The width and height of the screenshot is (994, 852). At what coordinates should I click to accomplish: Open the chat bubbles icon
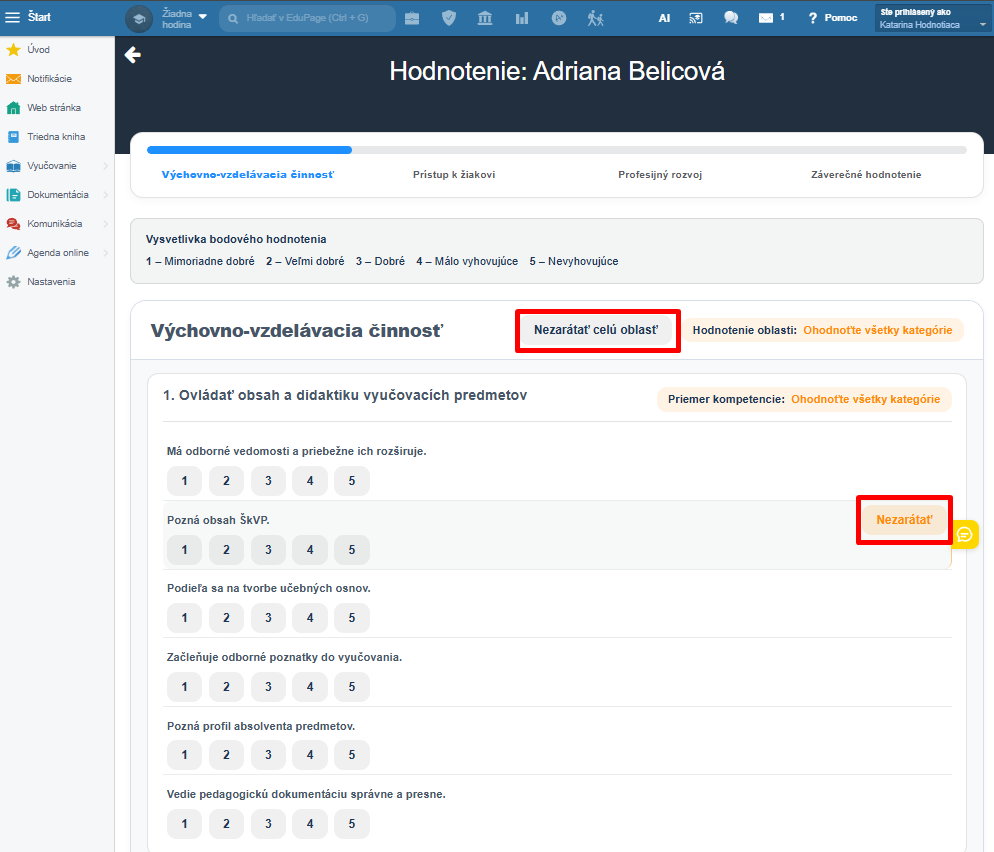coord(731,18)
